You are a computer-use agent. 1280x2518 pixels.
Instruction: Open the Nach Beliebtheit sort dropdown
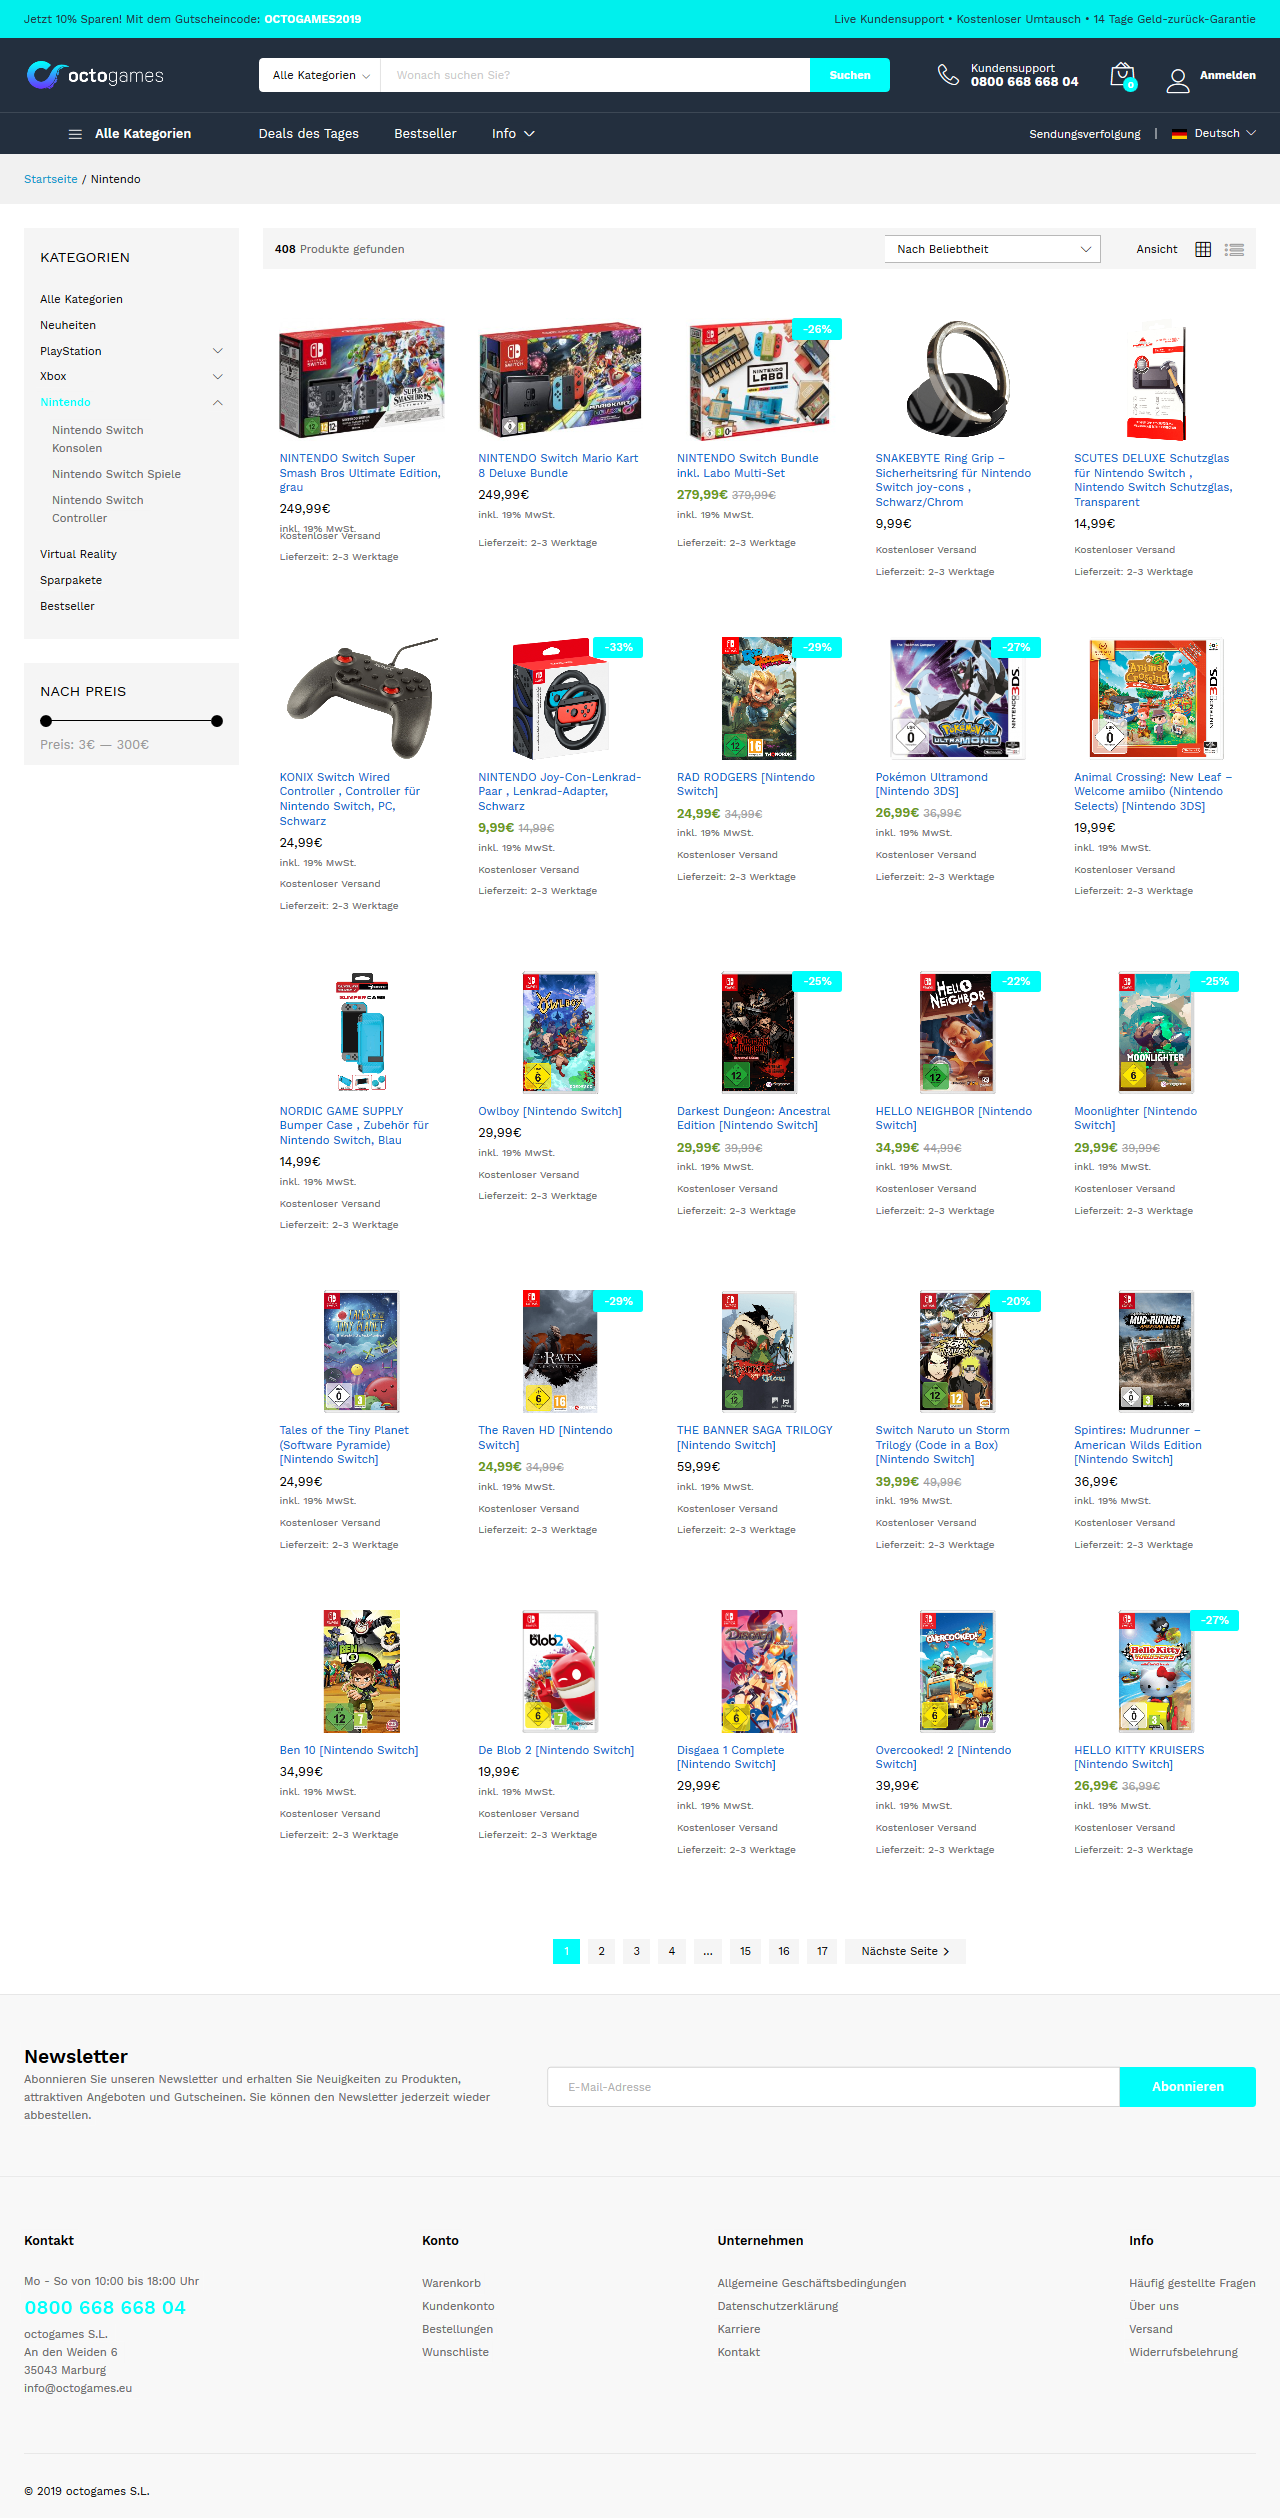992,249
